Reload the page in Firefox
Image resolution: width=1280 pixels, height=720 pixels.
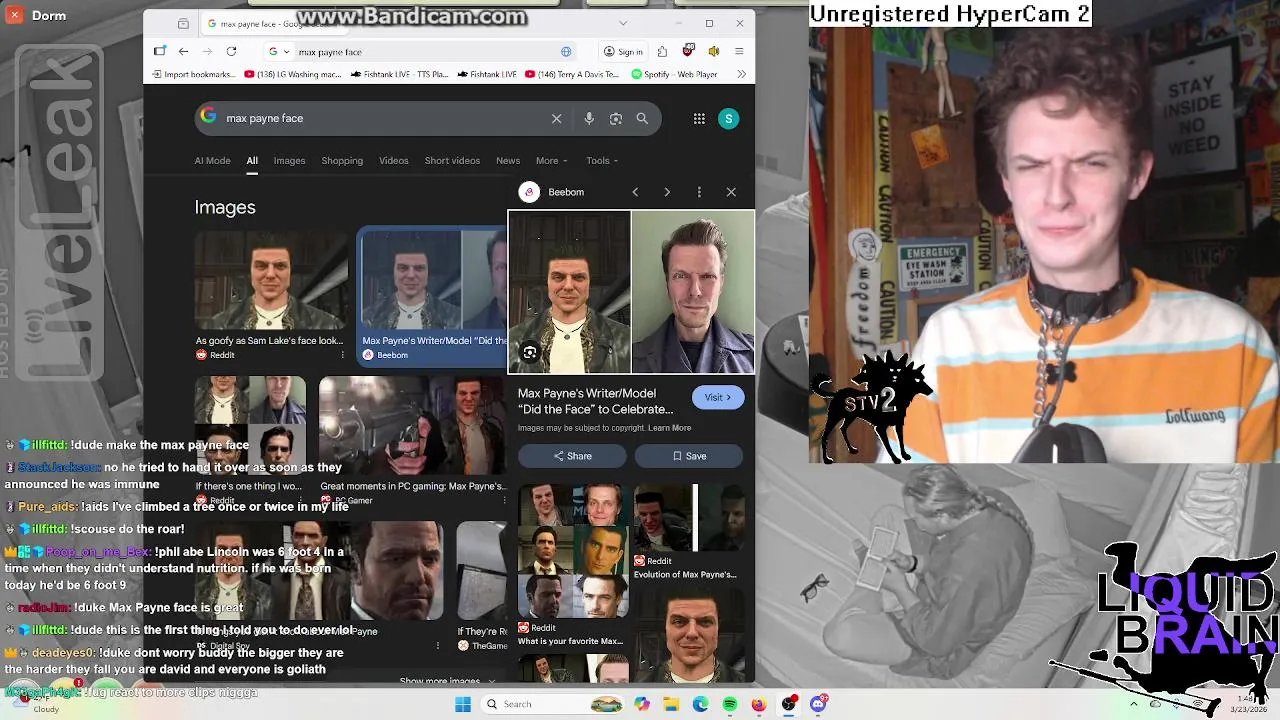pyautogui.click(x=231, y=51)
